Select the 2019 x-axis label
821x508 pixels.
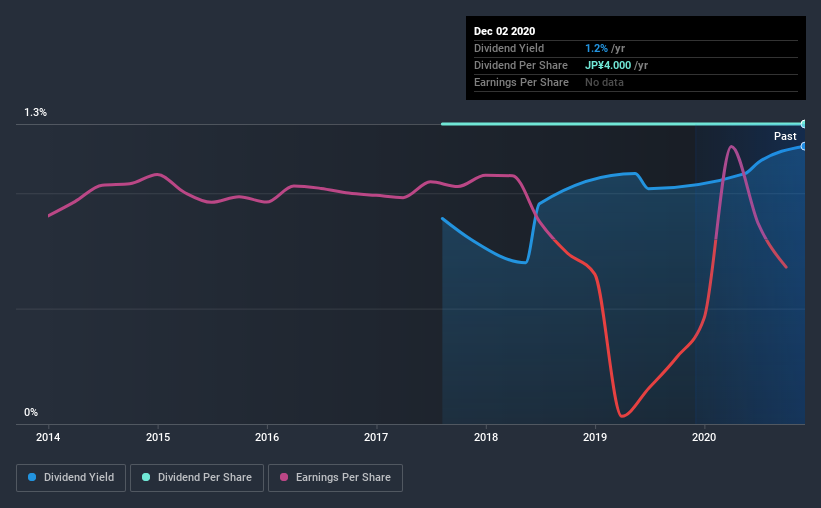click(595, 437)
